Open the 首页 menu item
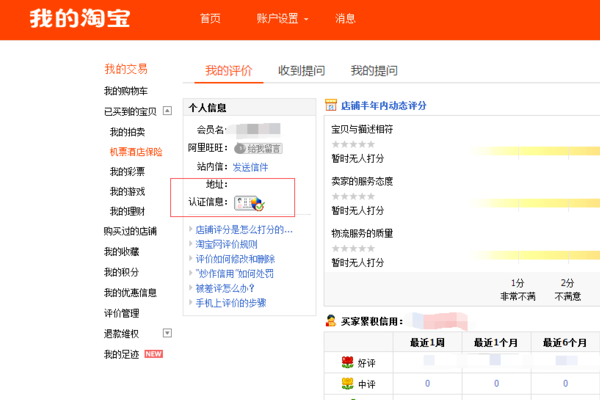 point(210,18)
